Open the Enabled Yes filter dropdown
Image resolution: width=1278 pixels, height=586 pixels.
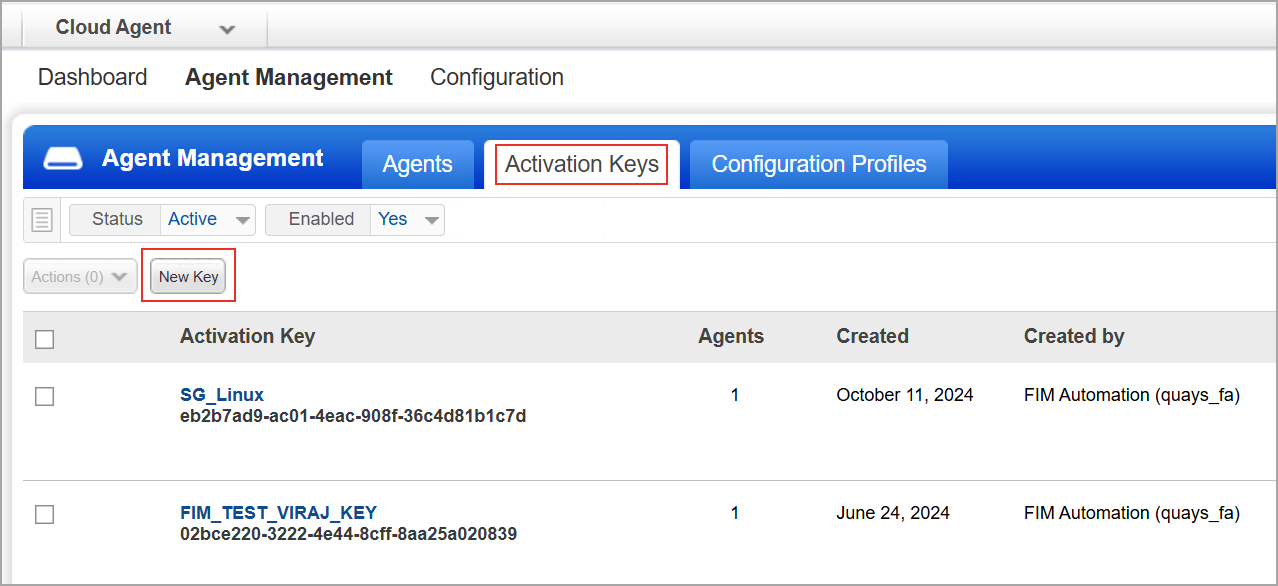click(x=355, y=219)
